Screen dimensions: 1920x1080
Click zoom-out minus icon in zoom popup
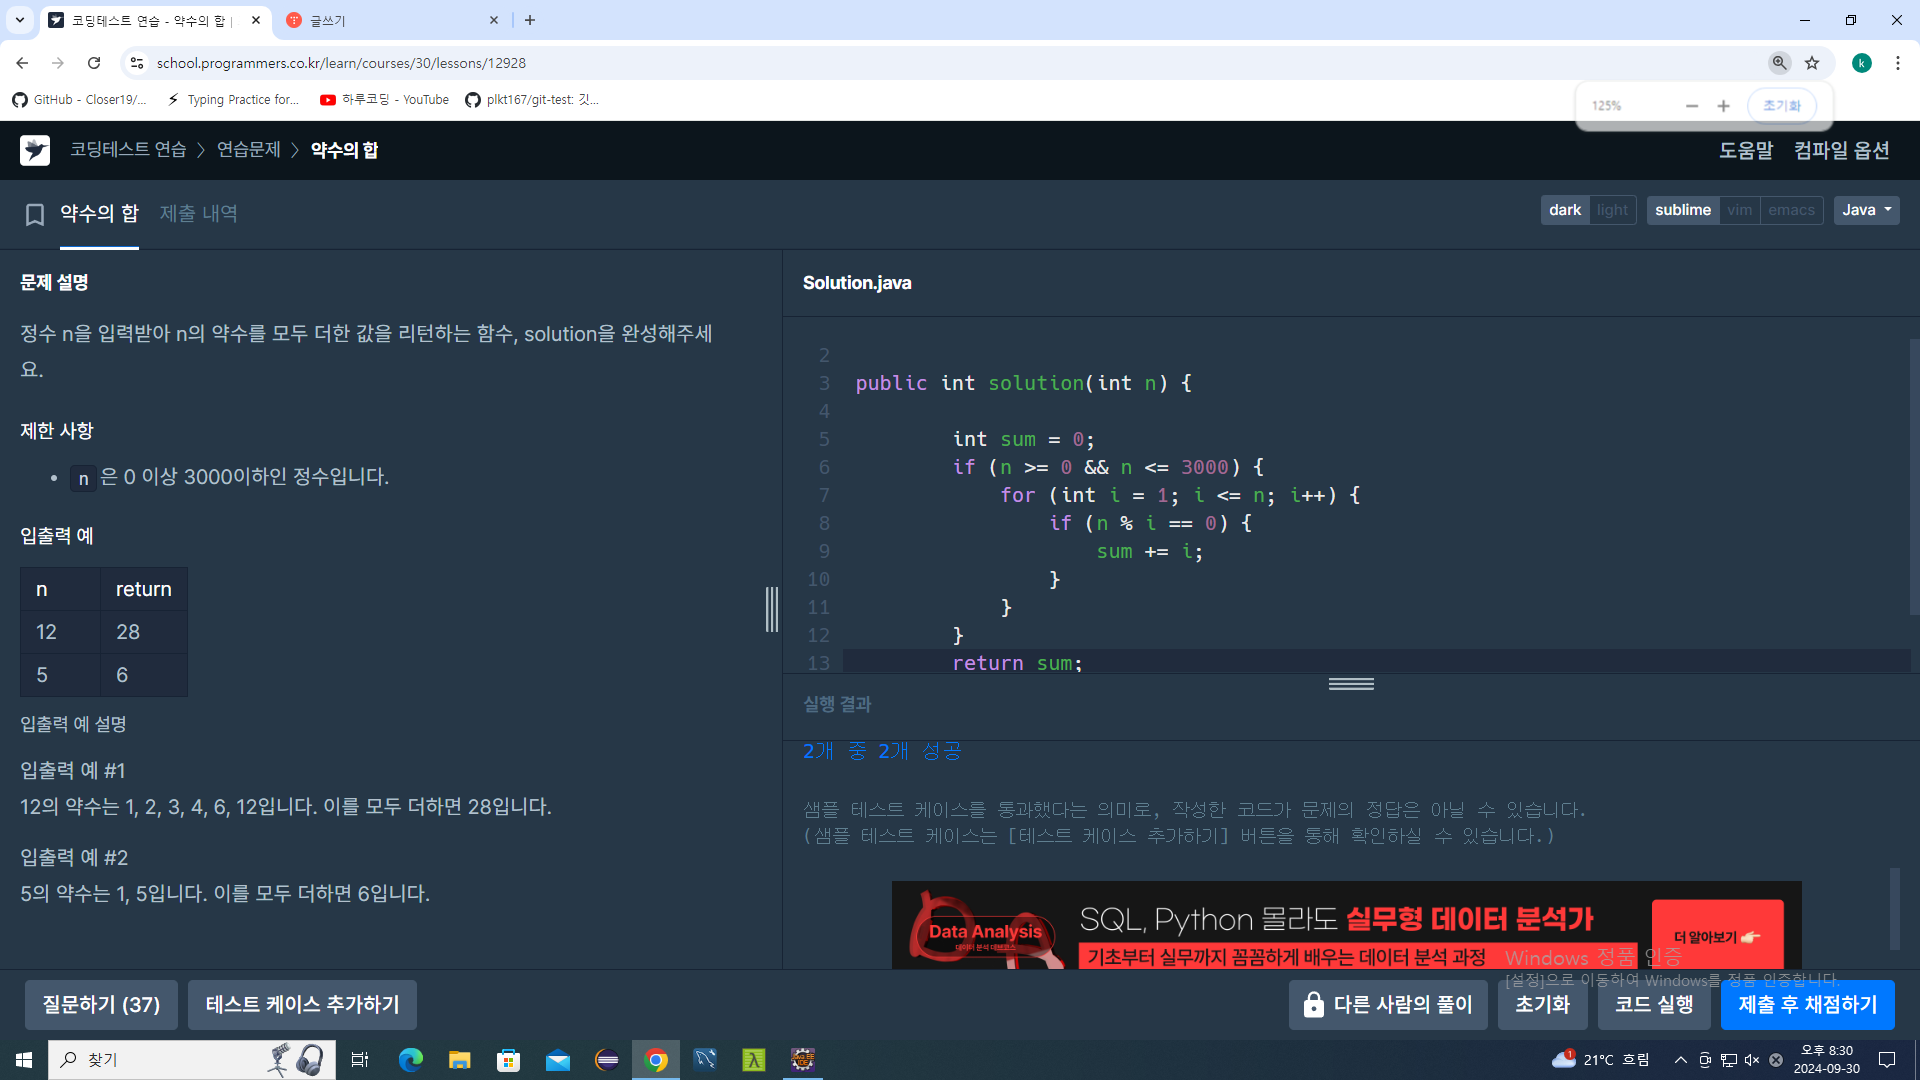[x=1691, y=106]
